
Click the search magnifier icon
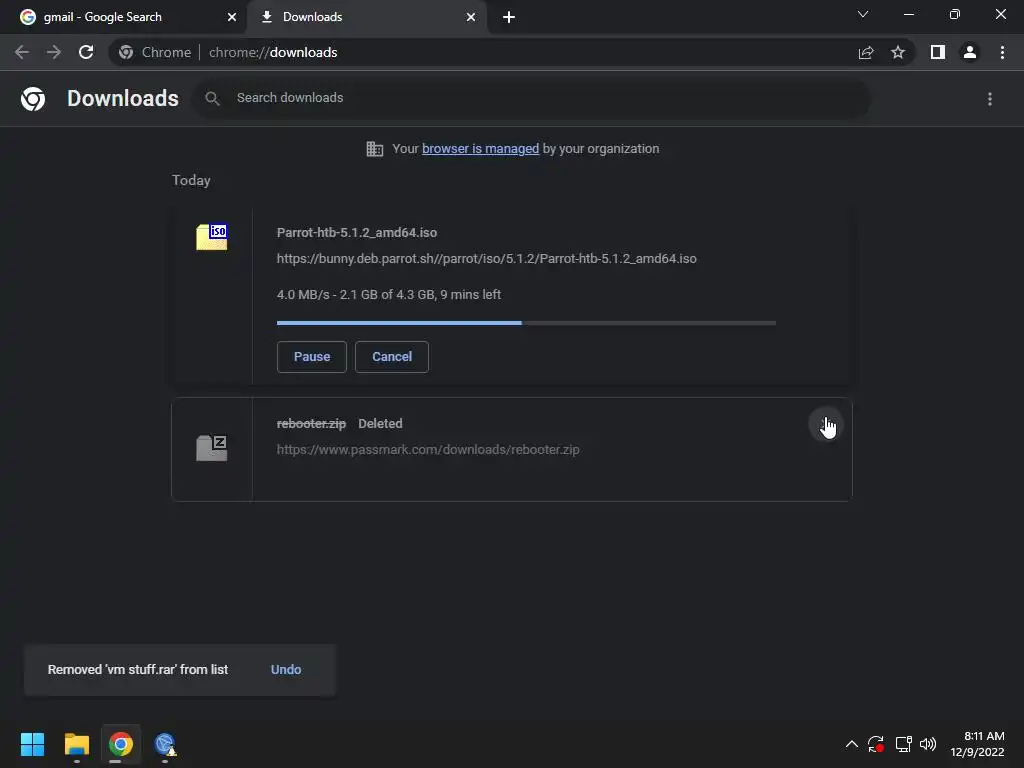[212, 99]
